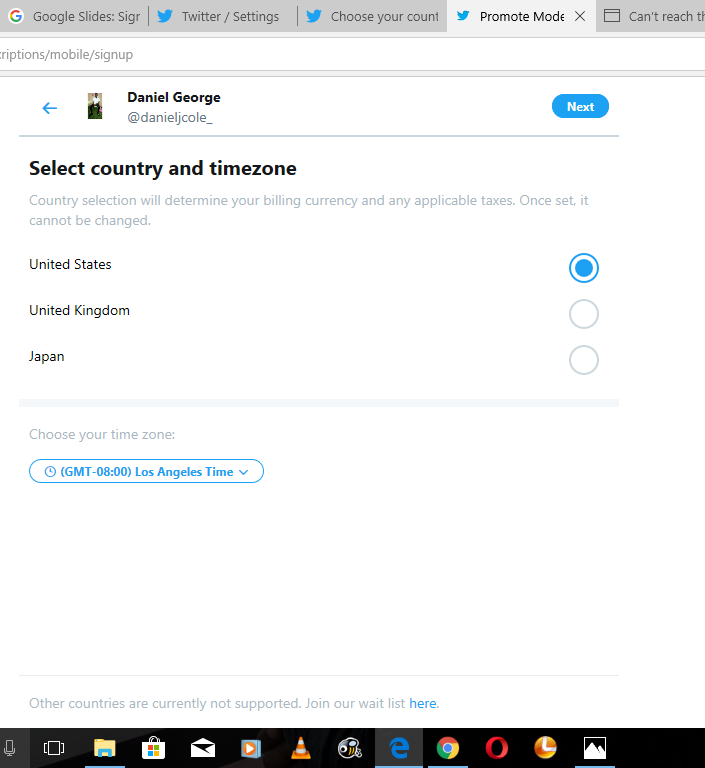
Task: Launch VLC media player cone icon
Action: [300, 748]
